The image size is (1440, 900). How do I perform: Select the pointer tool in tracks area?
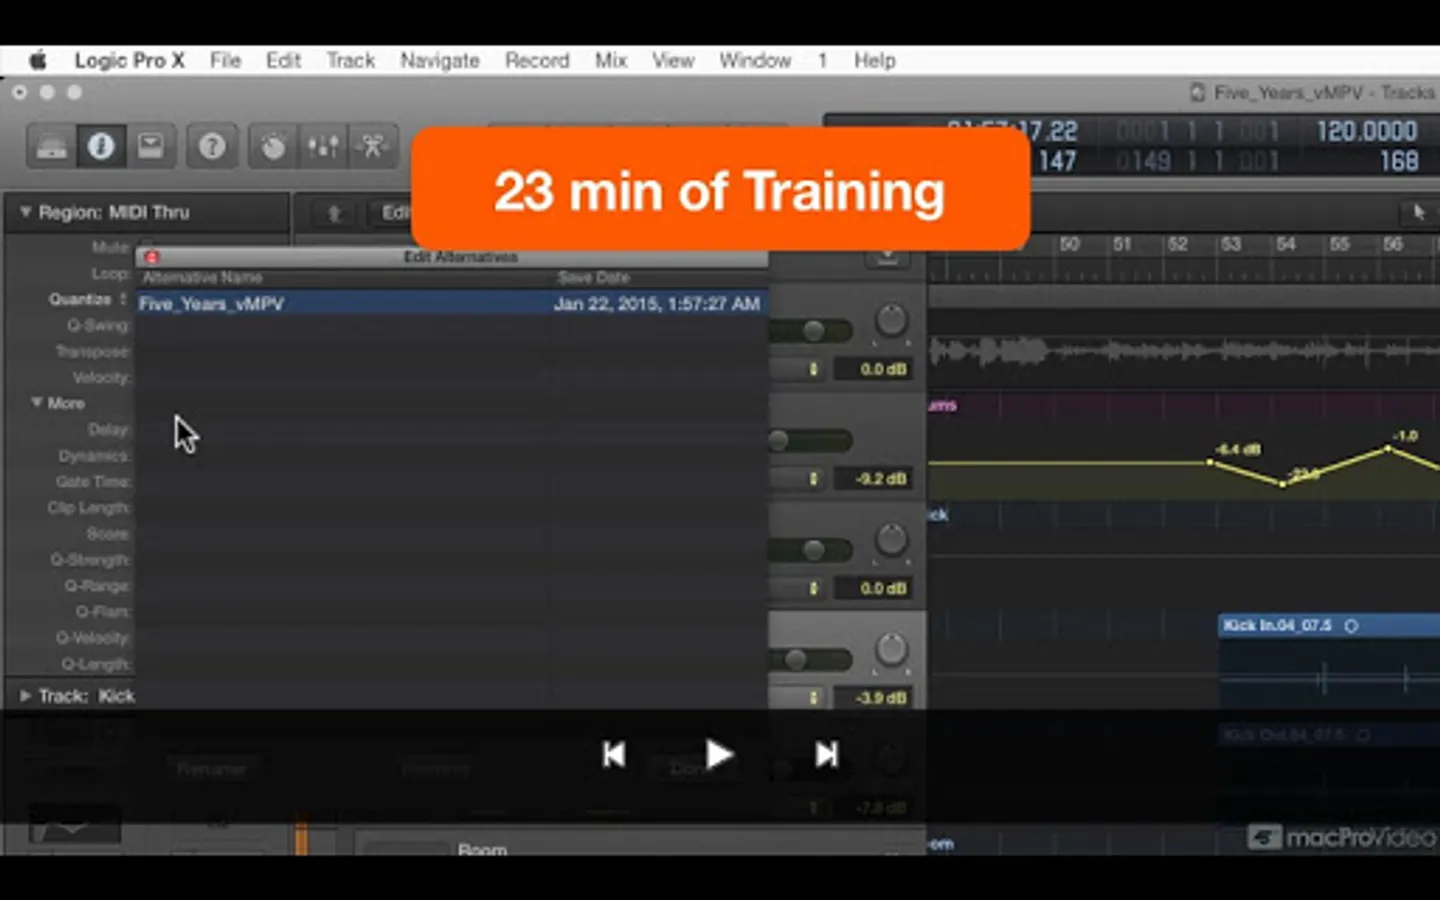1417,212
